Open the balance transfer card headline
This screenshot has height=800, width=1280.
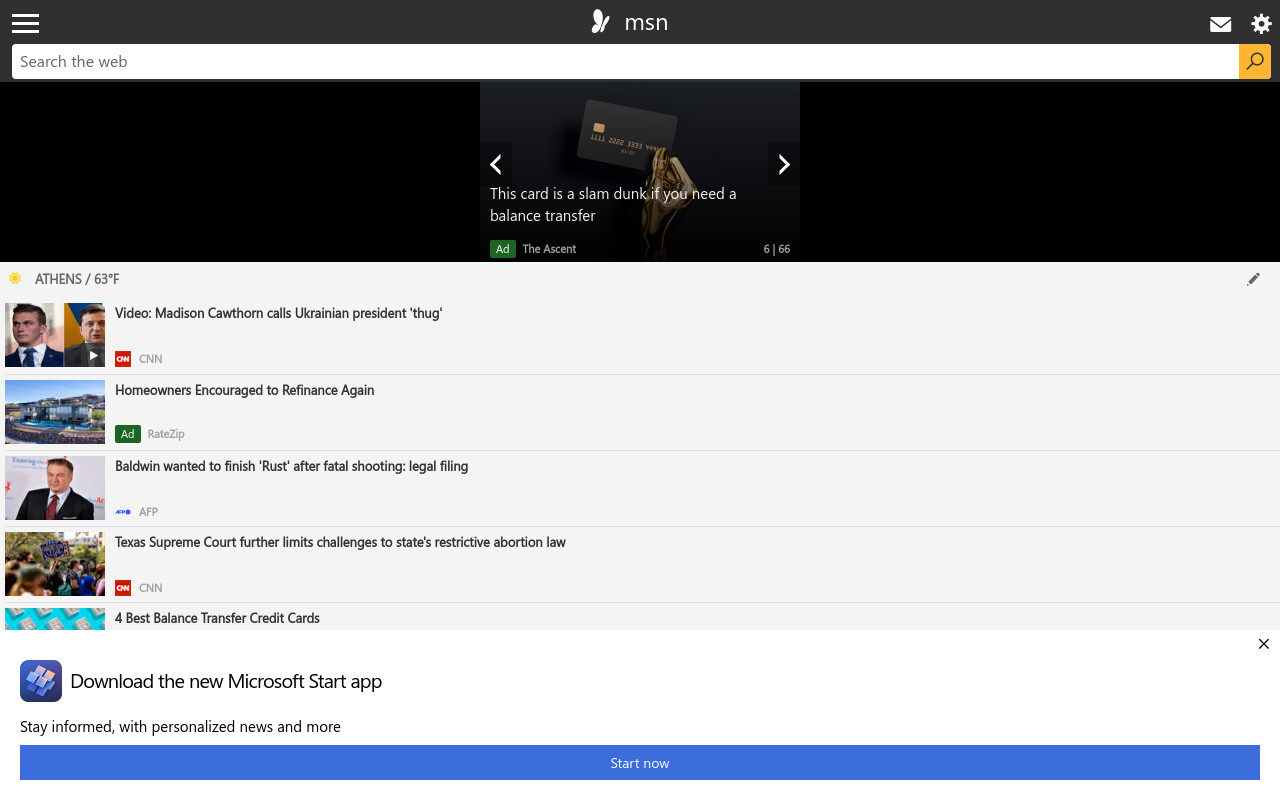613,204
